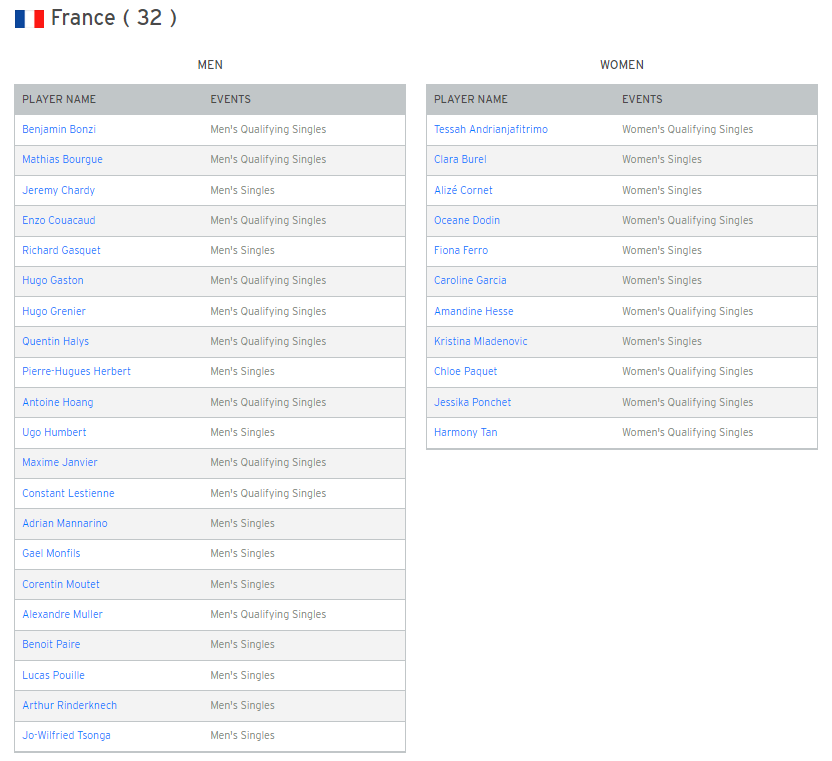Open Ugo Humbert player page
The height and width of the screenshot is (761, 832).
click(x=54, y=433)
